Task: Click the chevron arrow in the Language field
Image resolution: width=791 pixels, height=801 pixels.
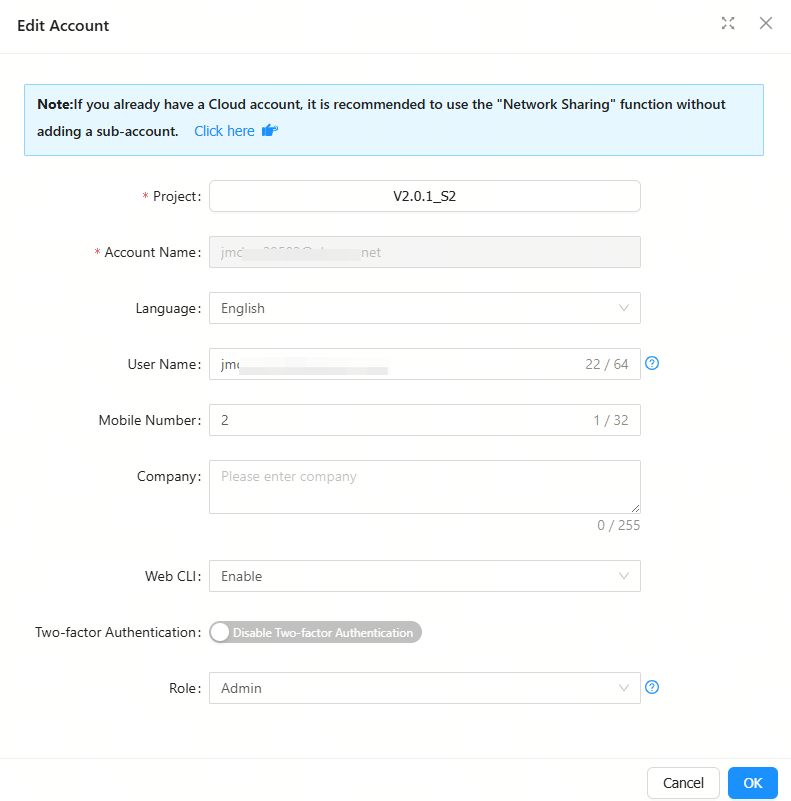Action: [624, 308]
